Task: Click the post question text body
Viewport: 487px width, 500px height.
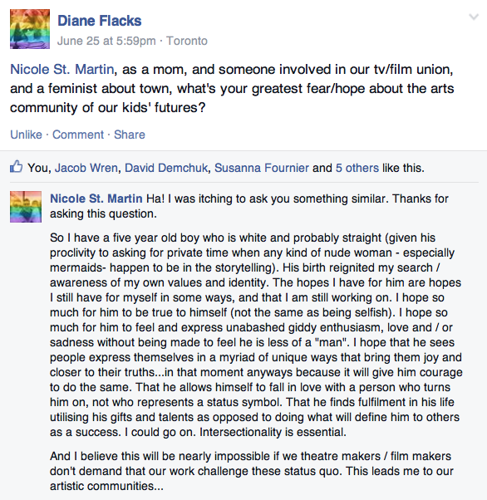Action: pos(232,88)
